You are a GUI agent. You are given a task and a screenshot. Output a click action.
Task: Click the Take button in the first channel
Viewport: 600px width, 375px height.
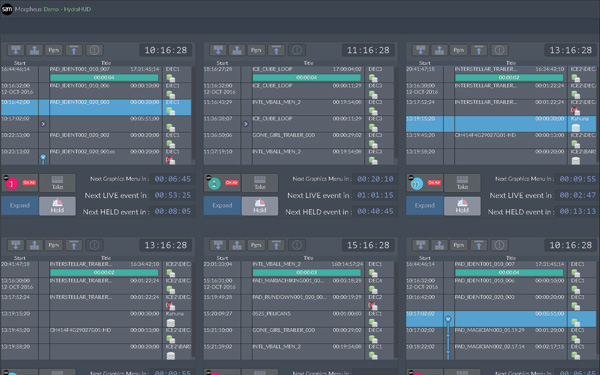point(57,183)
